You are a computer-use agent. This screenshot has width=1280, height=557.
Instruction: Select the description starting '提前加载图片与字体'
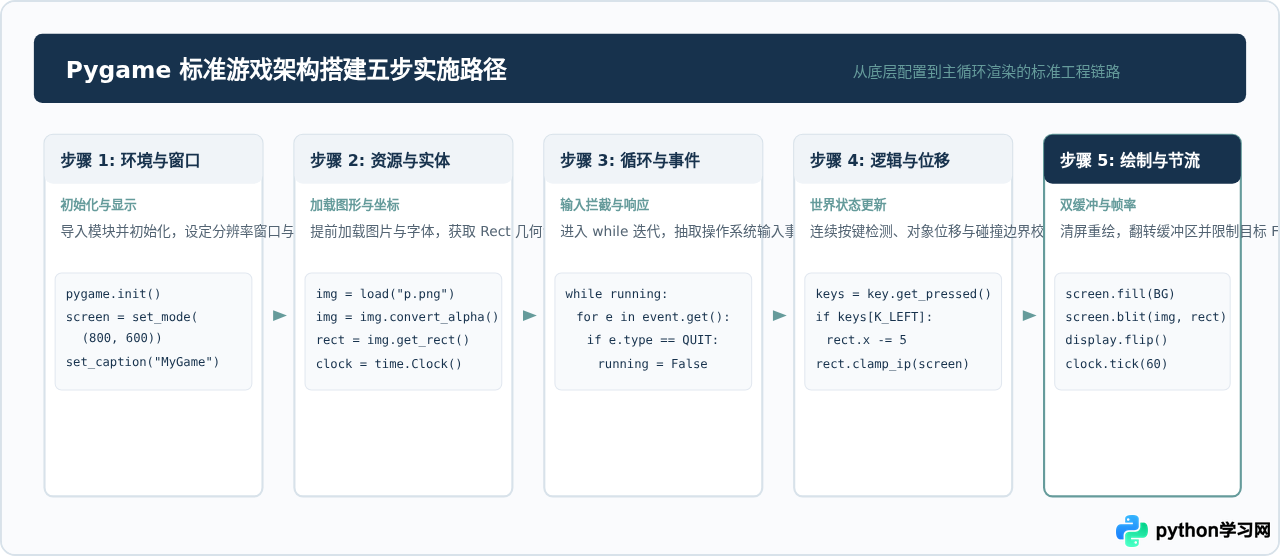point(427,232)
